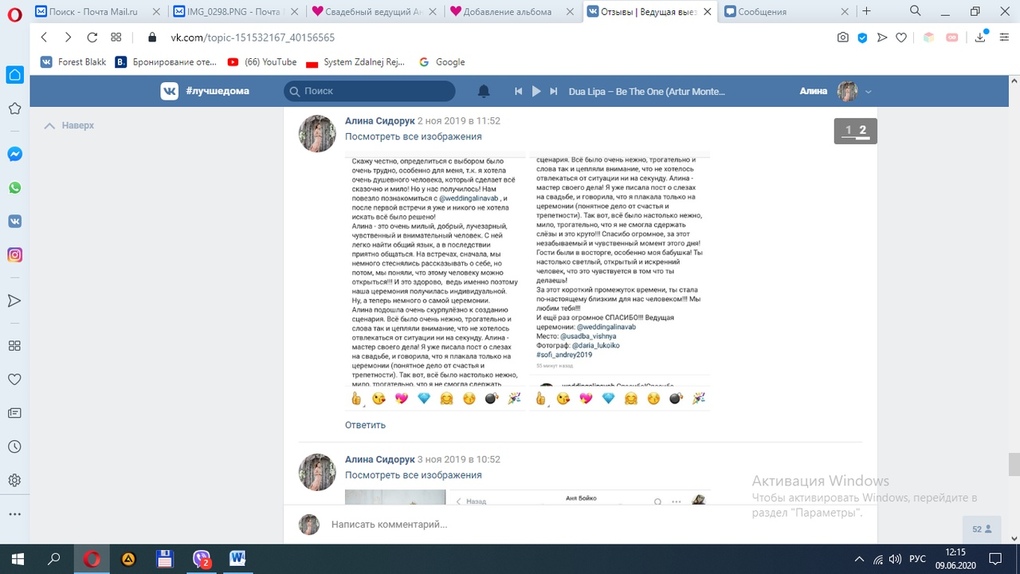Open Facebook Messenger in Opera sidebar

(15, 154)
